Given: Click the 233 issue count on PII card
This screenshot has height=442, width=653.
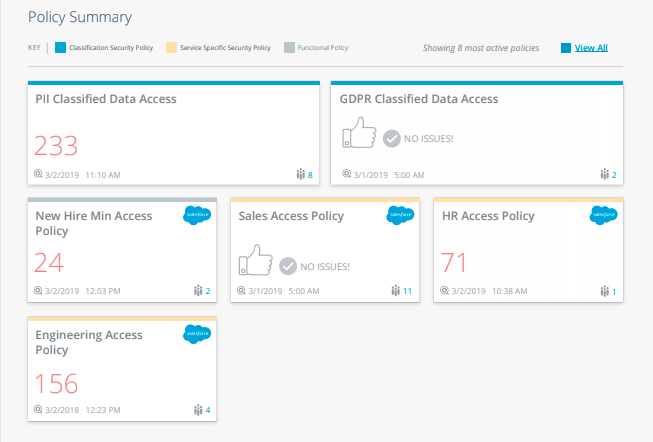Looking at the screenshot, I should [x=56, y=146].
